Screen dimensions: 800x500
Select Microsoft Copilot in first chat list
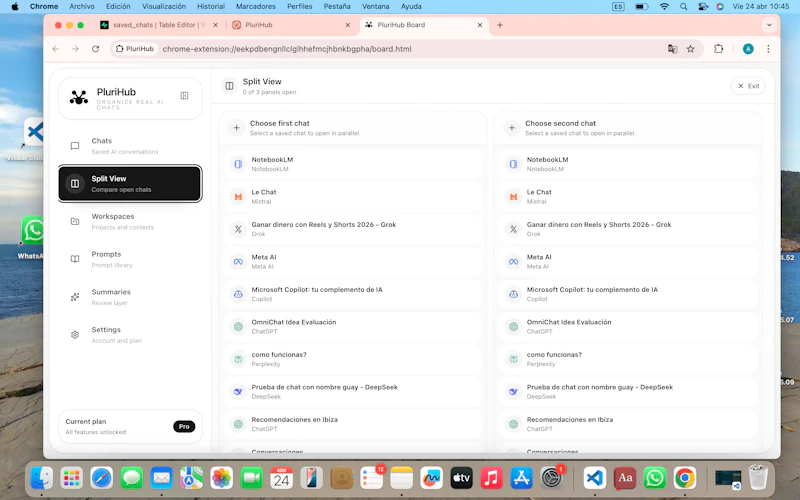352,294
